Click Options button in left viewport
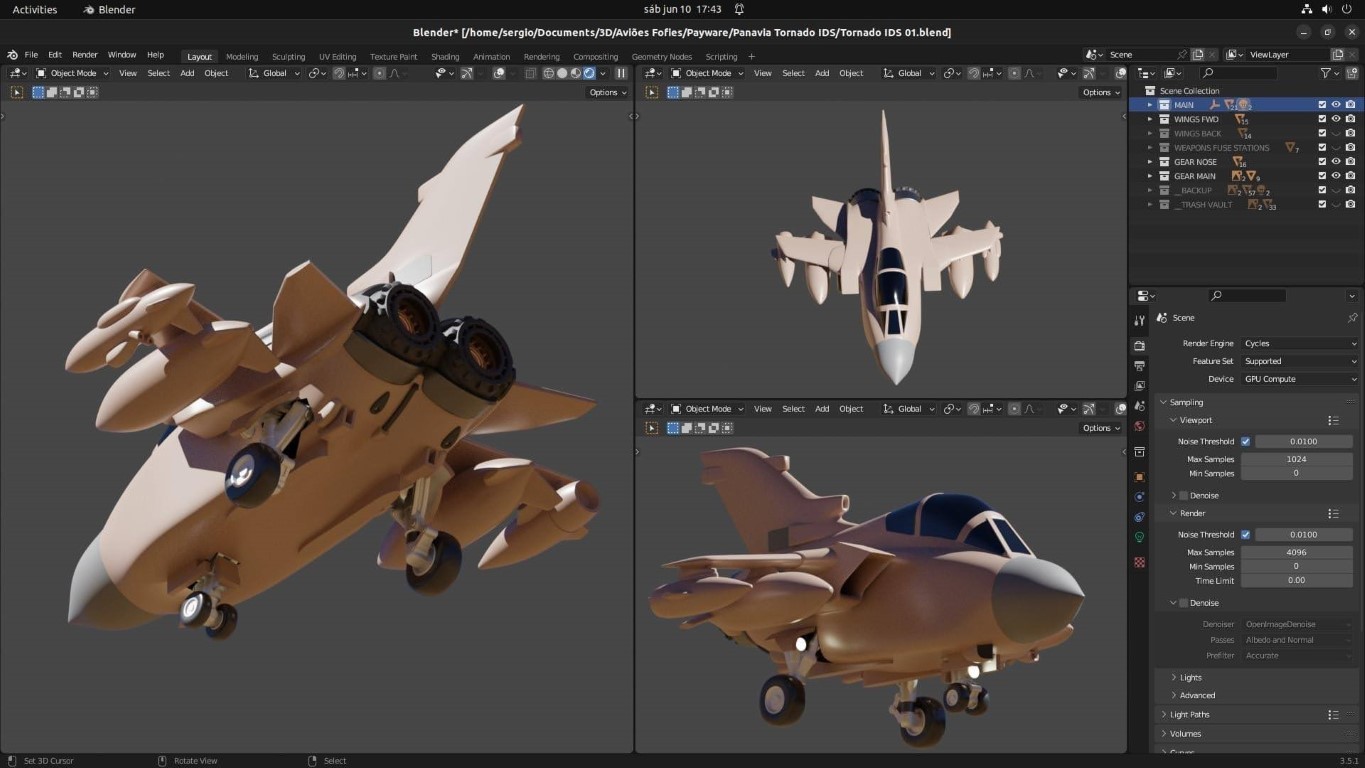 coord(607,92)
